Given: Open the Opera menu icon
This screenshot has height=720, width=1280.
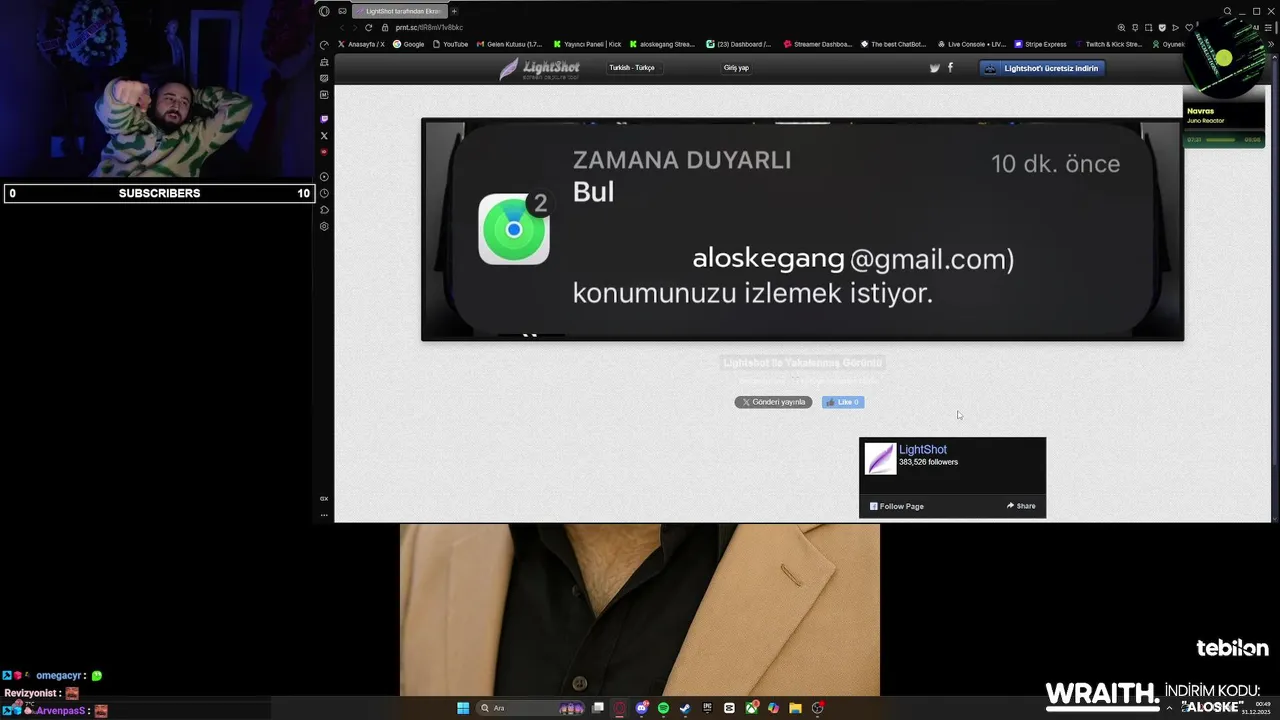Looking at the screenshot, I should pos(324,11).
